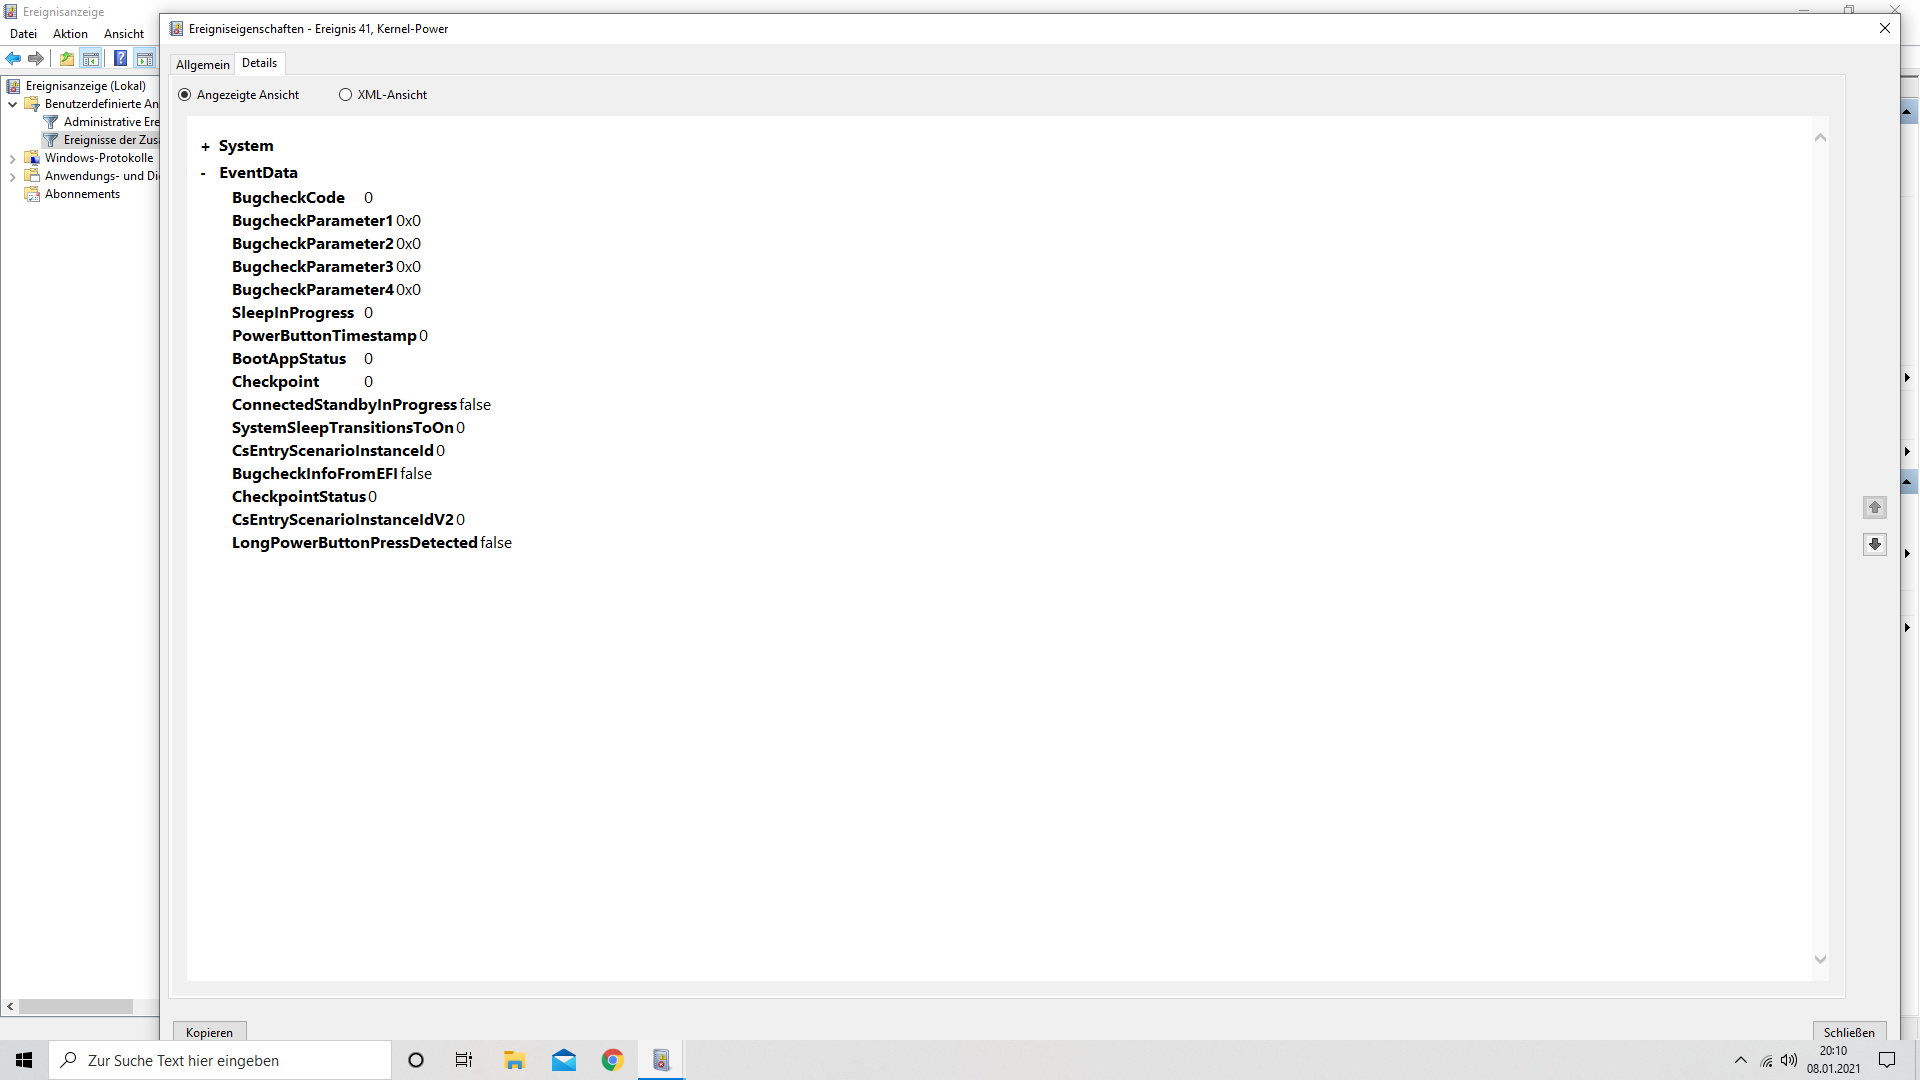Switch to the Allgemein tab
The image size is (1920, 1080).
(202, 64)
